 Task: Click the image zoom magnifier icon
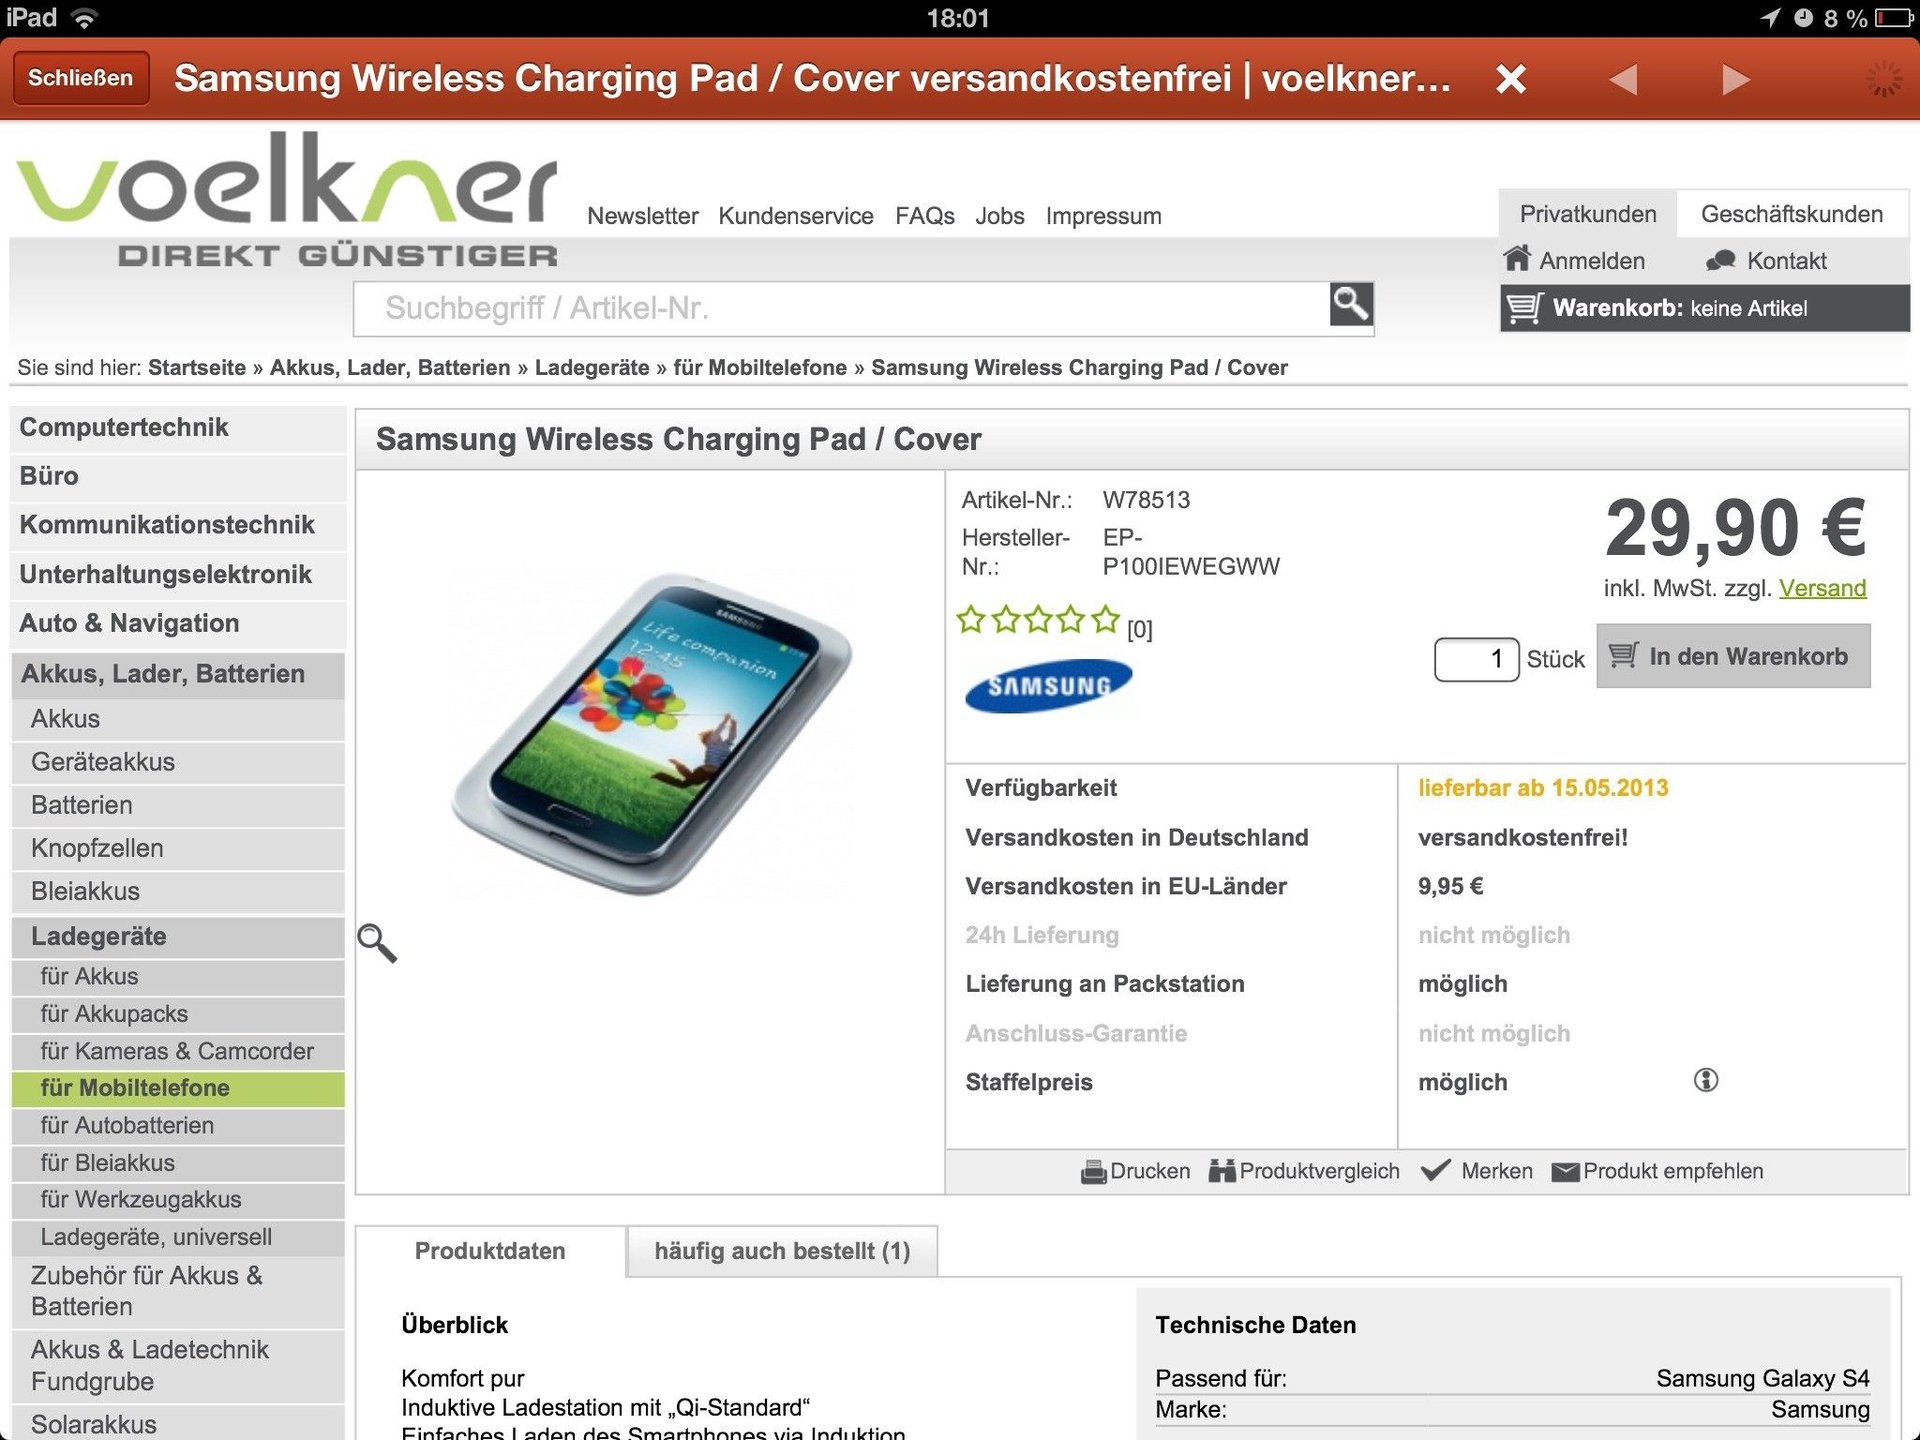click(377, 942)
